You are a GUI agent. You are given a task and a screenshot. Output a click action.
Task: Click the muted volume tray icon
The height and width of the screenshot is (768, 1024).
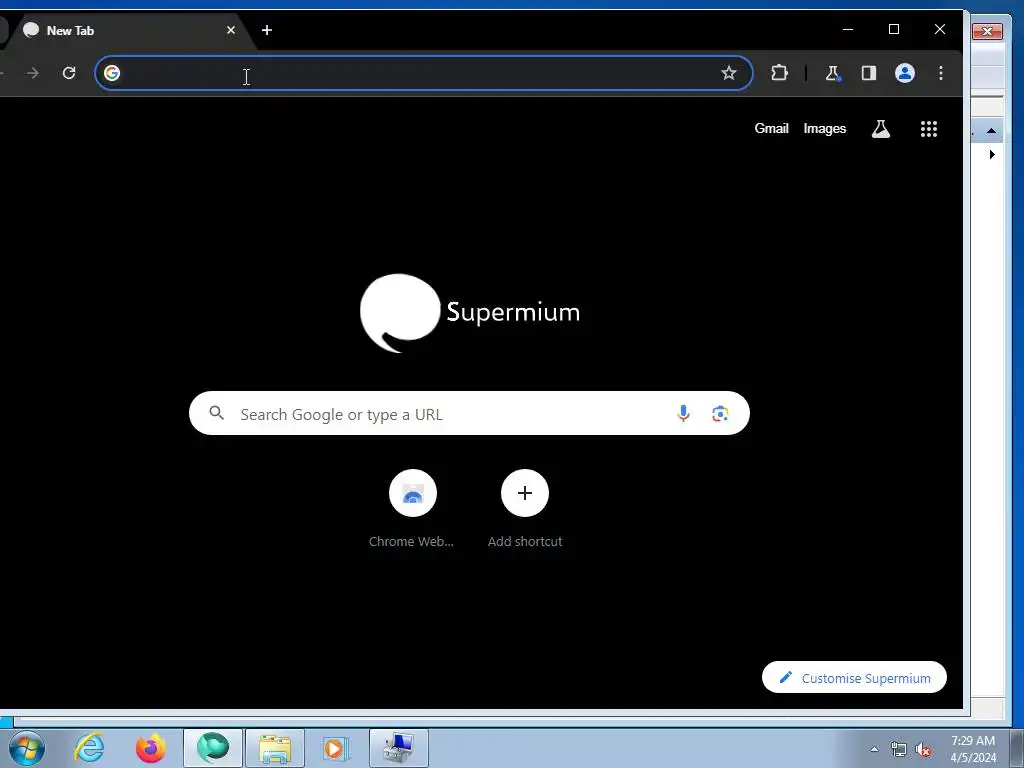point(923,750)
